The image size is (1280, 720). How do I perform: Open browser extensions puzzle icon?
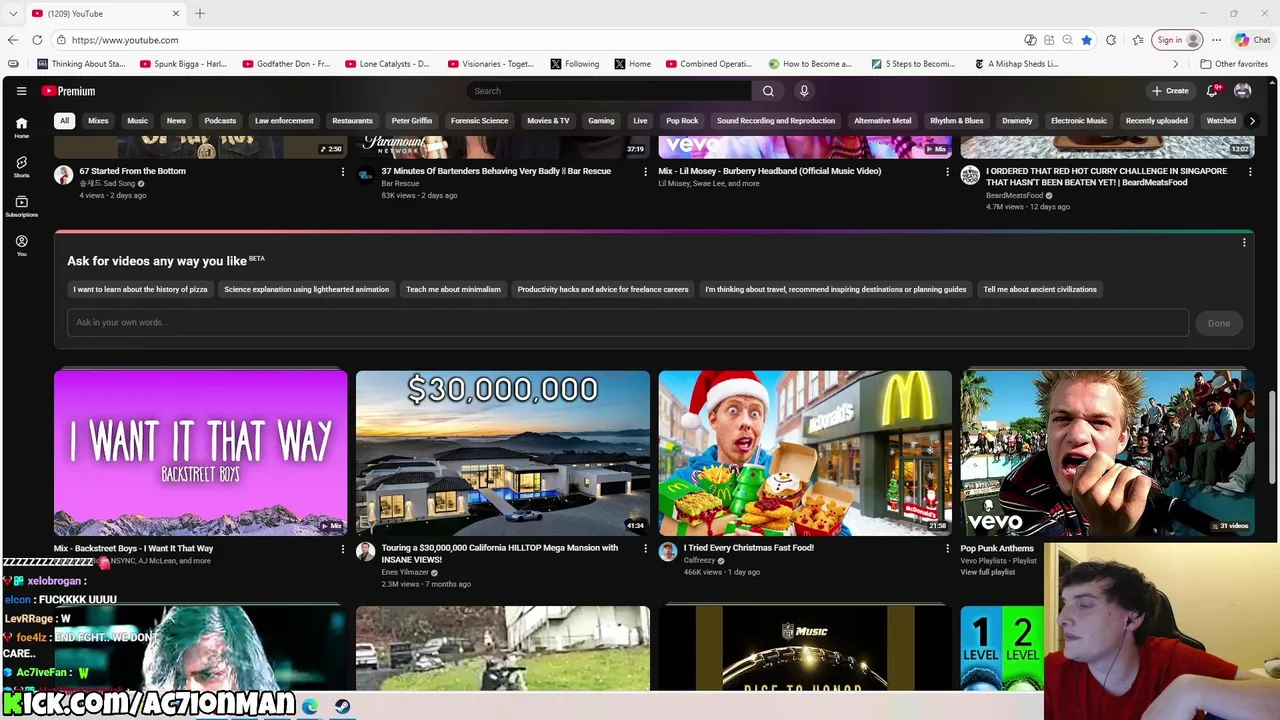pos(1111,40)
